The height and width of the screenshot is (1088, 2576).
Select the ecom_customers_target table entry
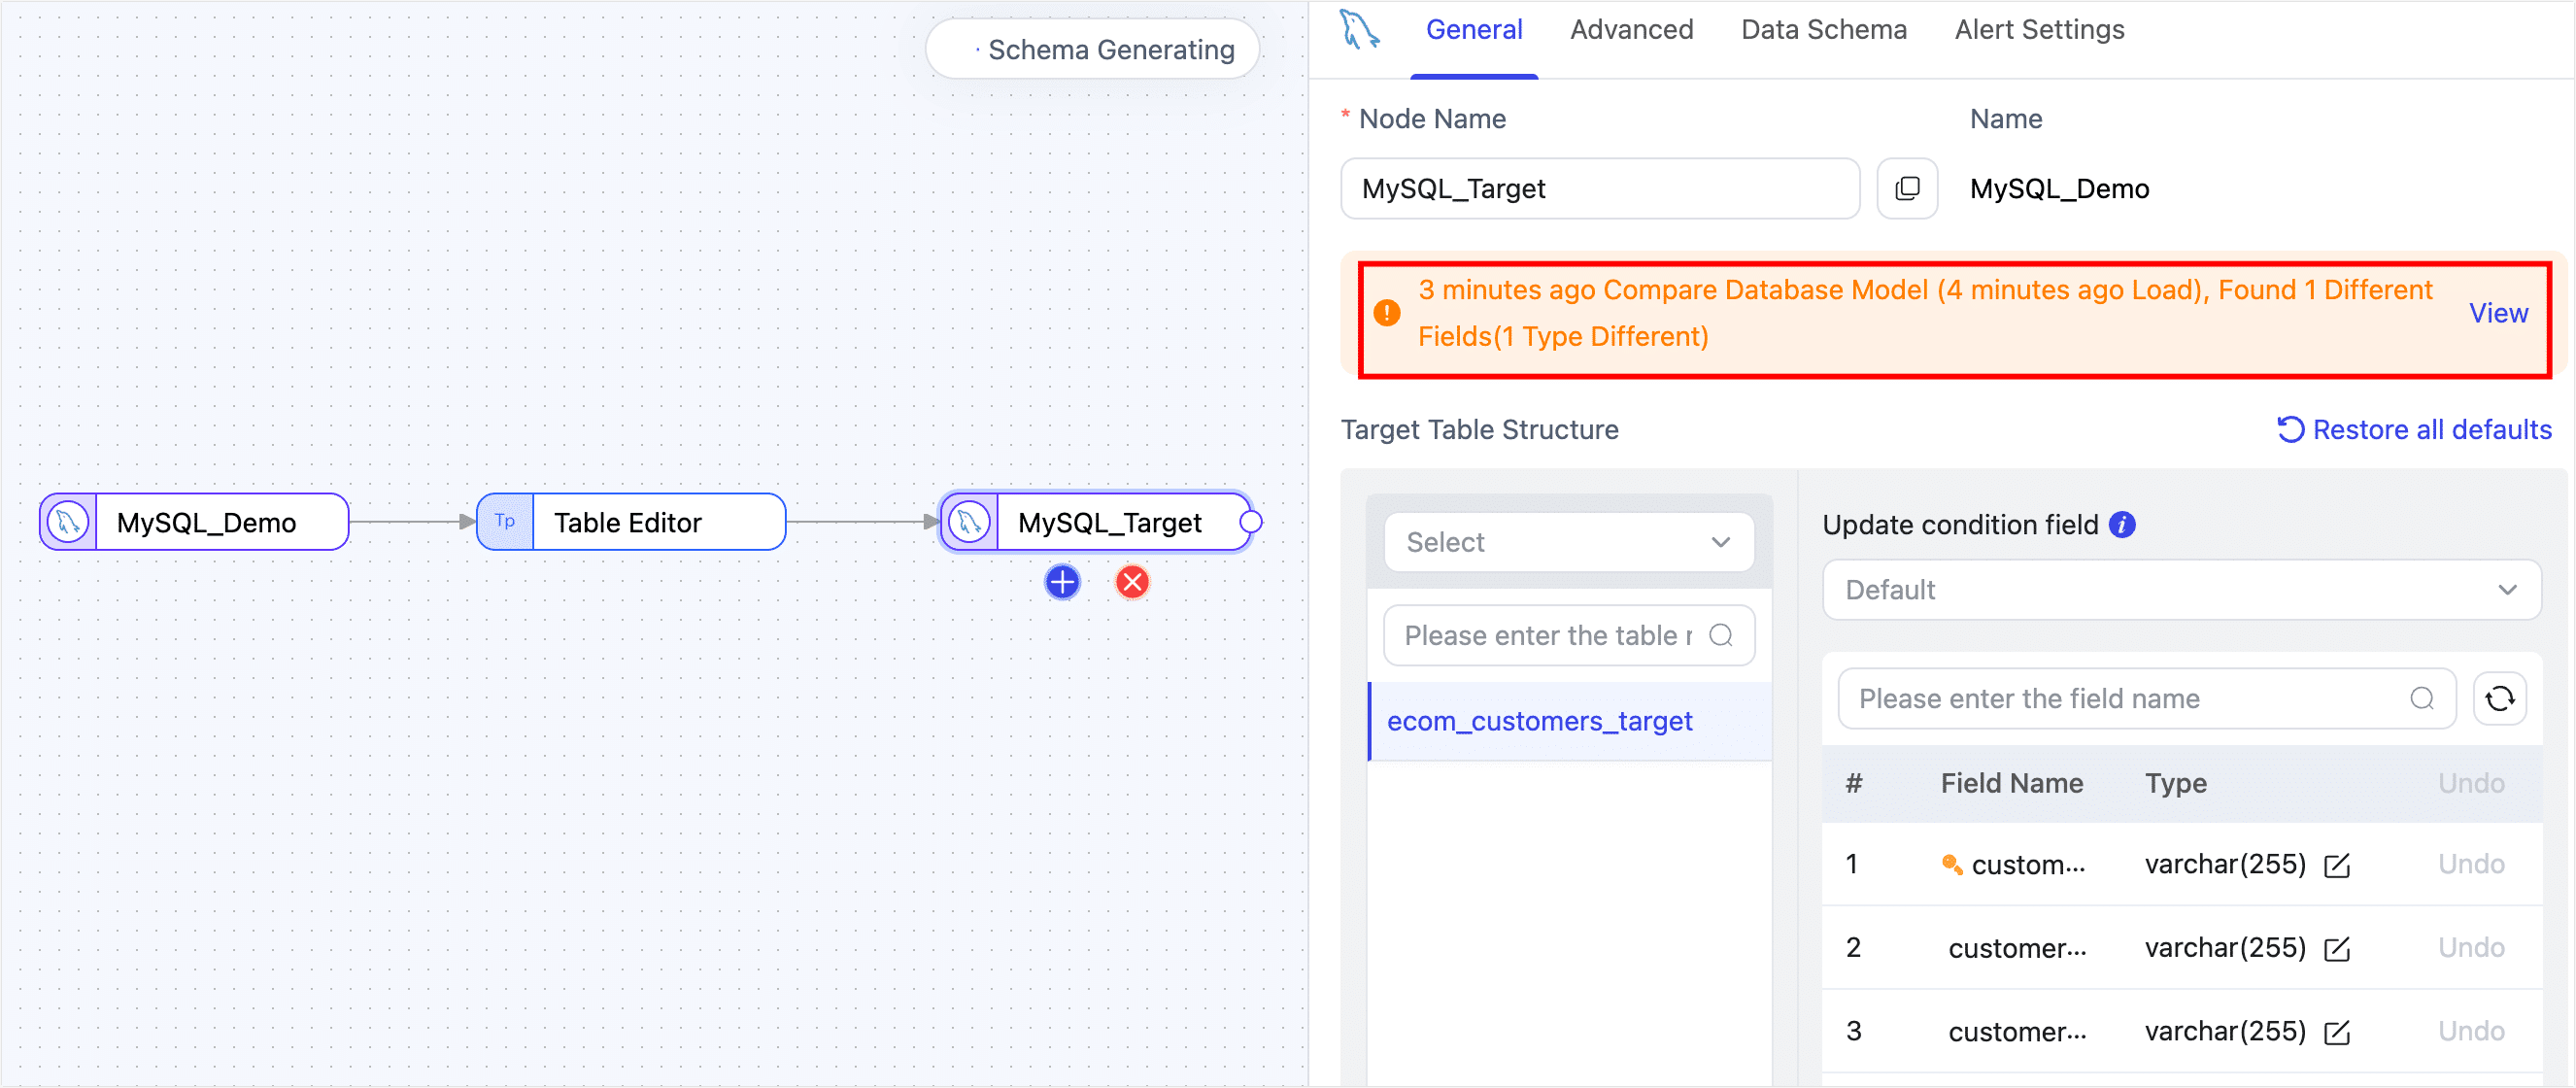1539,720
